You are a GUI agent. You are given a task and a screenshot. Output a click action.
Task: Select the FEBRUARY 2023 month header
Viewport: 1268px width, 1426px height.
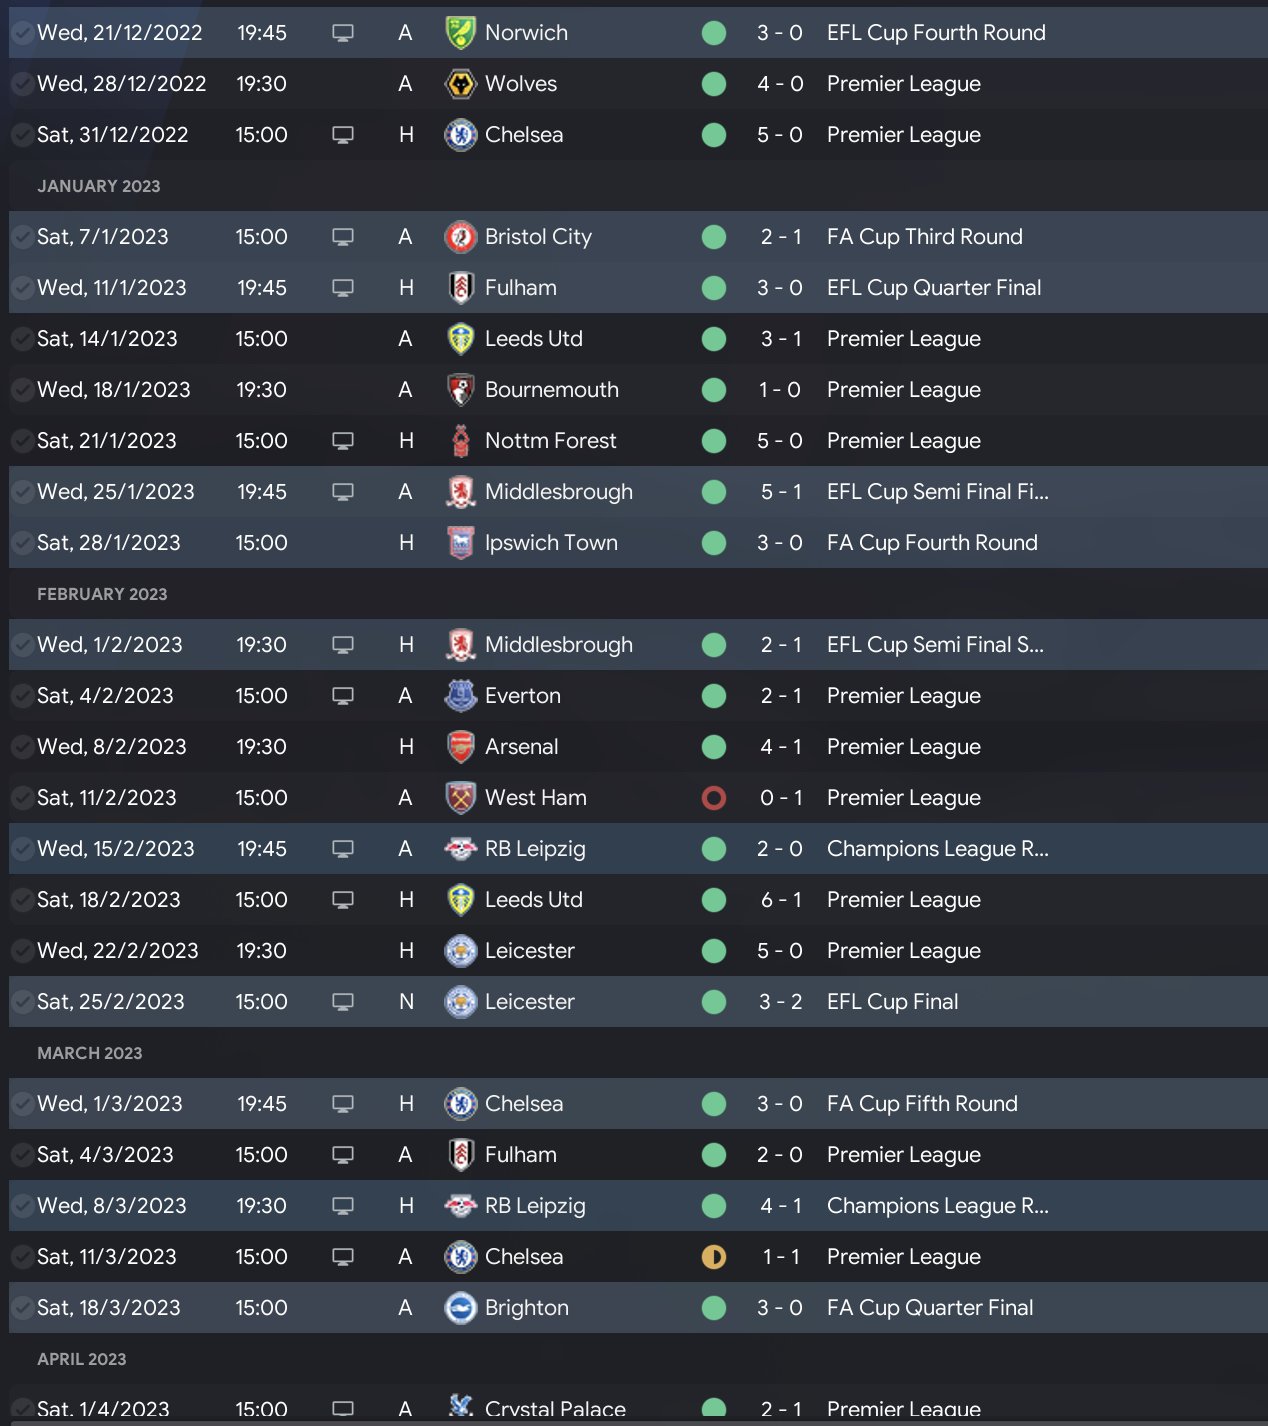point(102,594)
